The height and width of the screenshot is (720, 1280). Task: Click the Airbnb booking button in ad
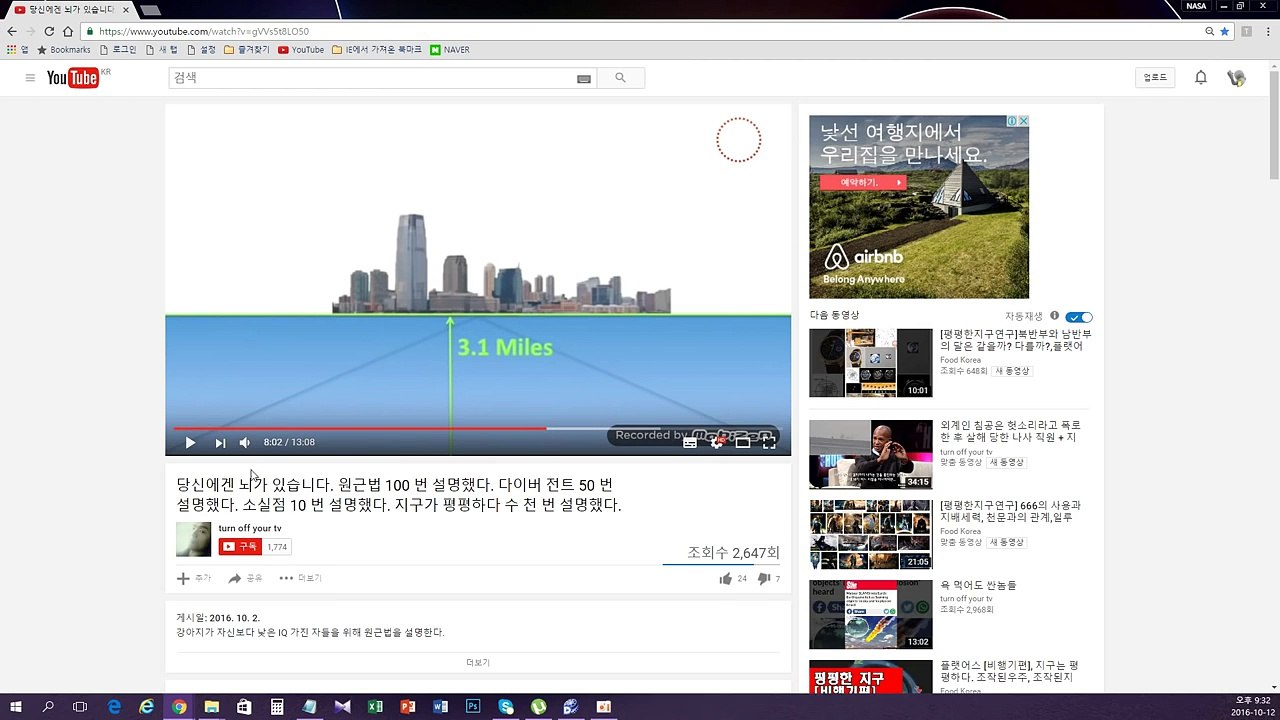(862, 183)
